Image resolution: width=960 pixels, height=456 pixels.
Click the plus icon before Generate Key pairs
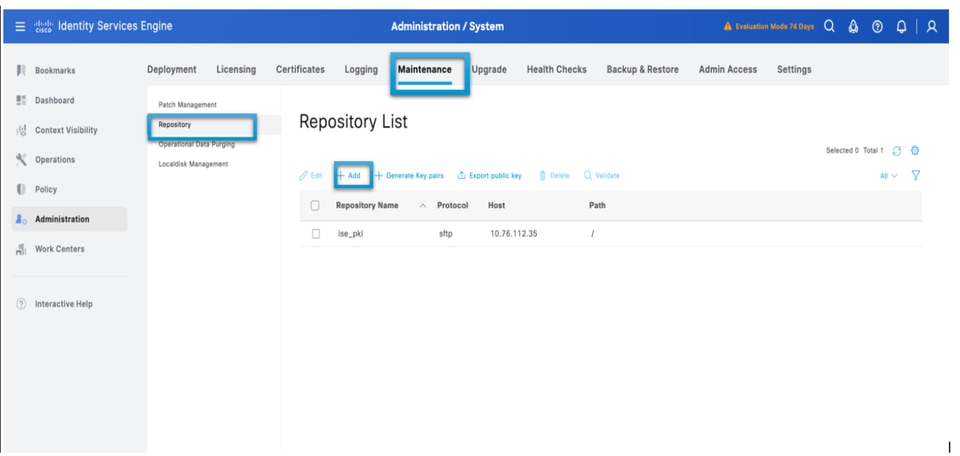point(378,176)
